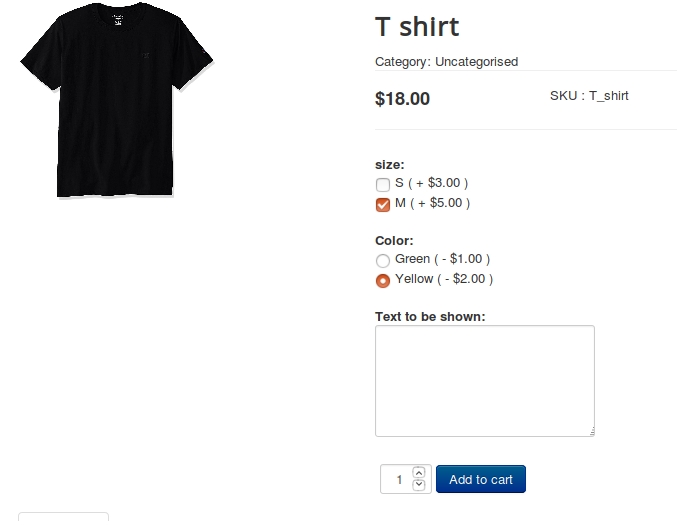Click the textarea resize grip corner

[x=592, y=431]
